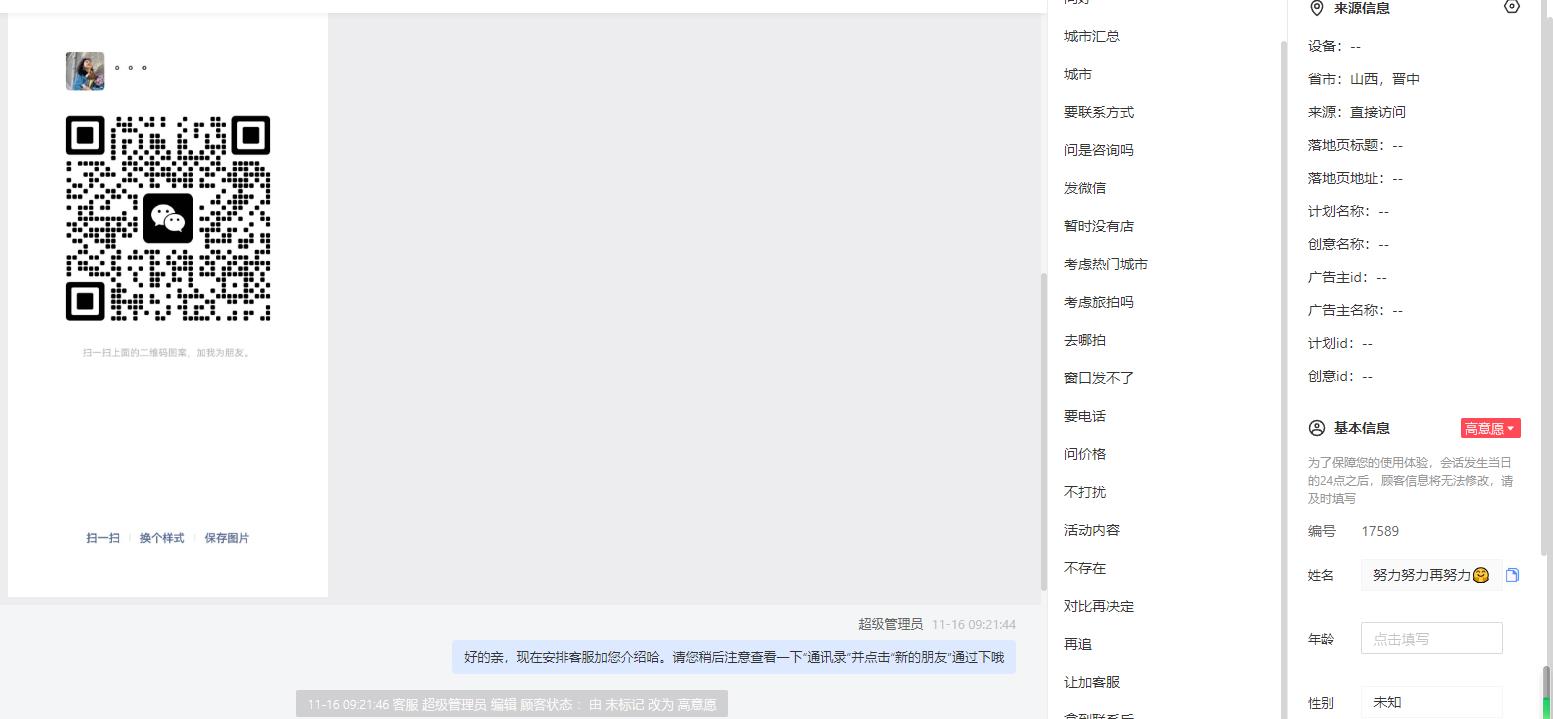1553x719 pixels.
Task: Click the 设备 row in 来源信息
Action: [x=1334, y=46]
